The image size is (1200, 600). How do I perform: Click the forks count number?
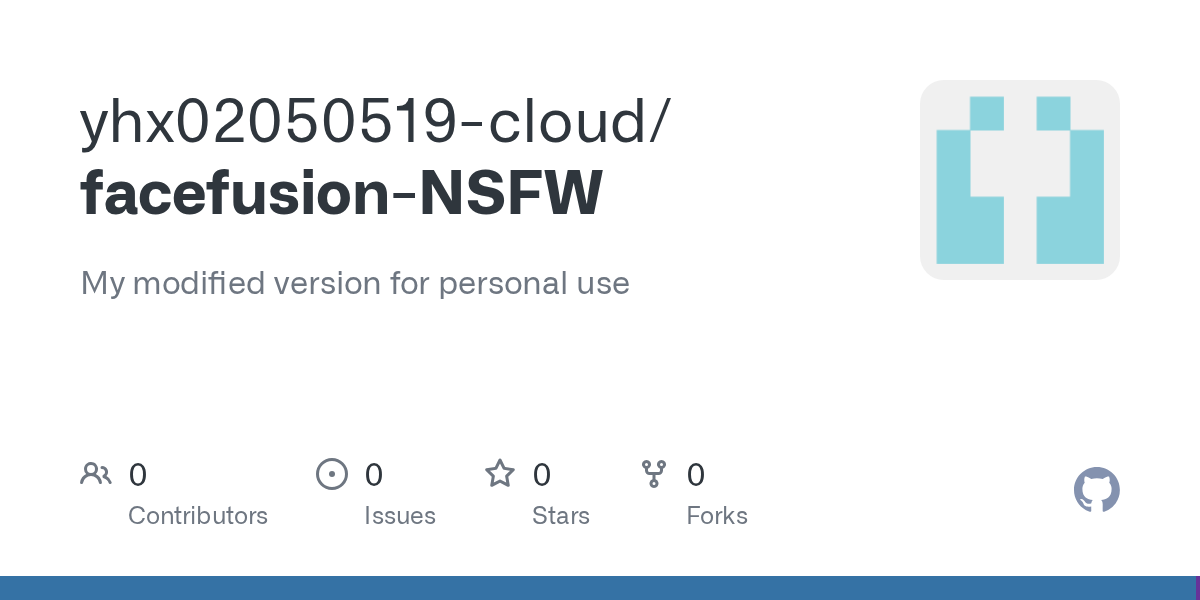coord(696,475)
